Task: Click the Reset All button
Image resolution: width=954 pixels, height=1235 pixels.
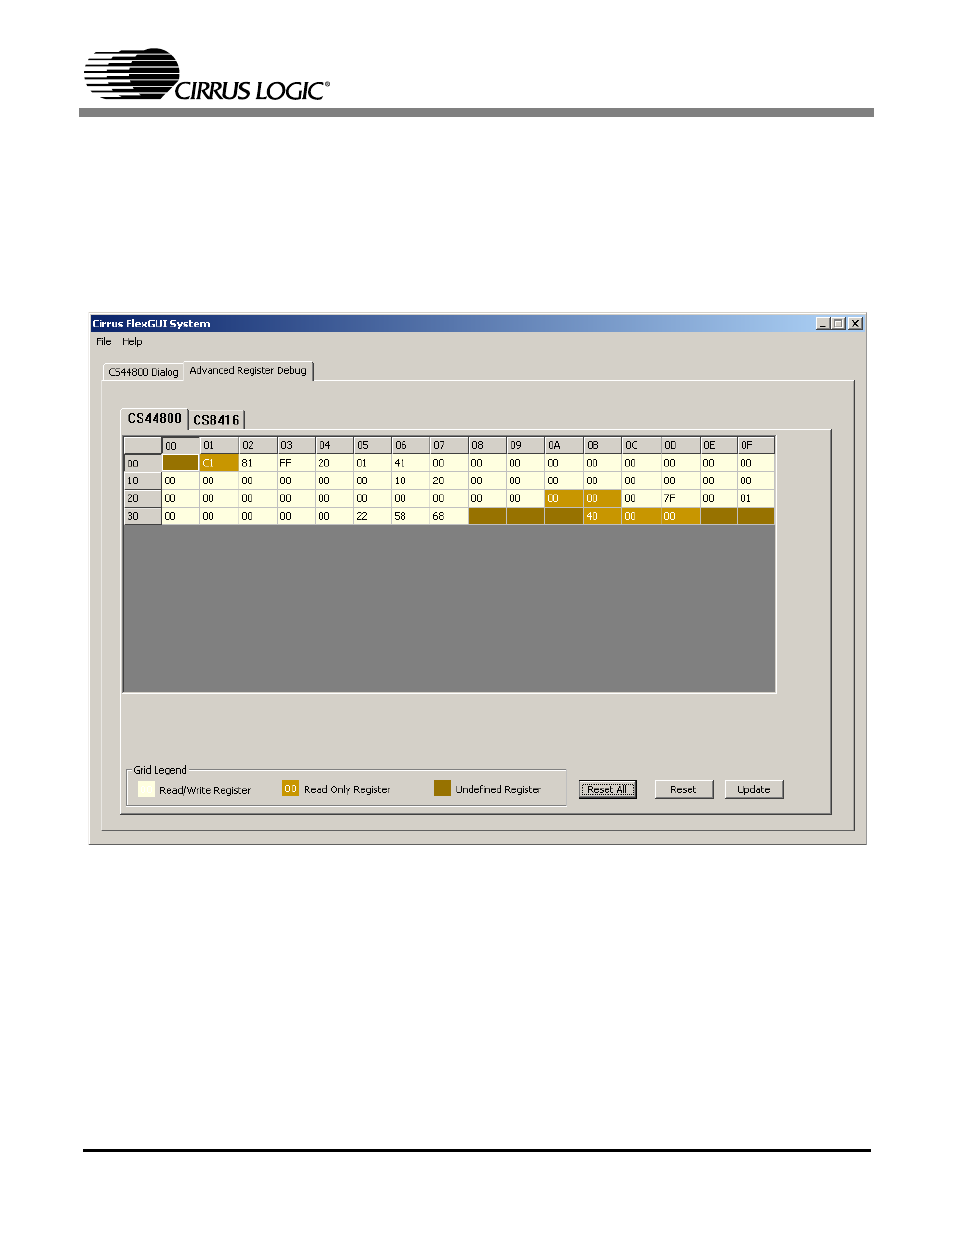Action: coord(608,789)
